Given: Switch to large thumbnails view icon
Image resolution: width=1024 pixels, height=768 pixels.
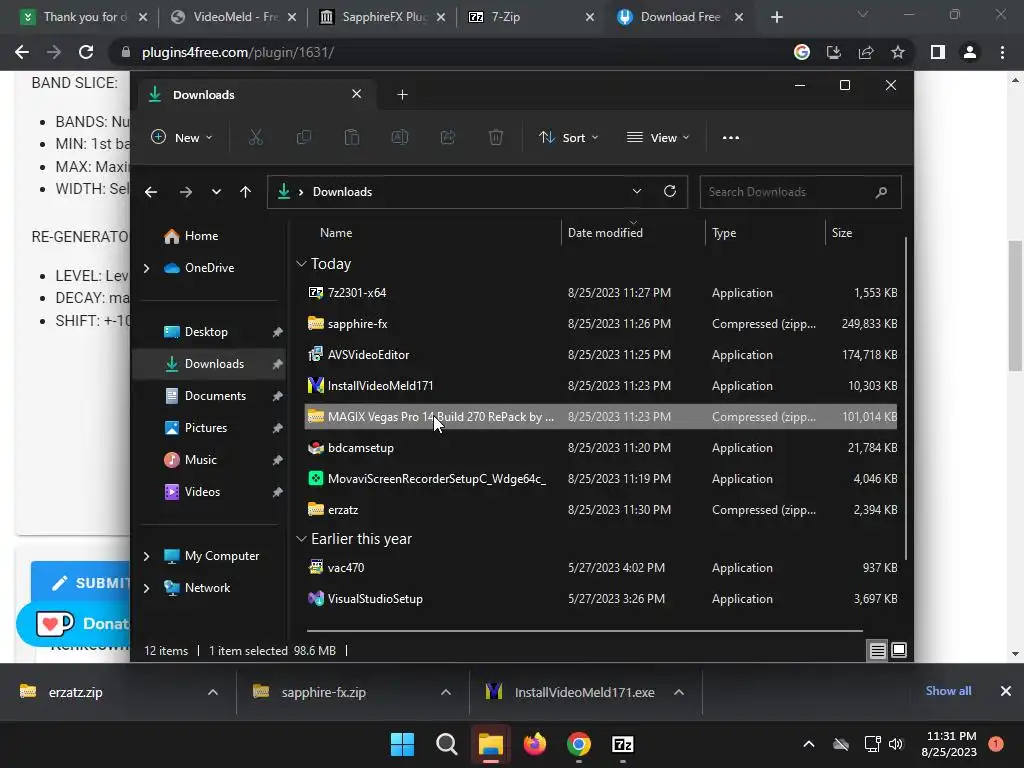Looking at the screenshot, I should (899, 650).
